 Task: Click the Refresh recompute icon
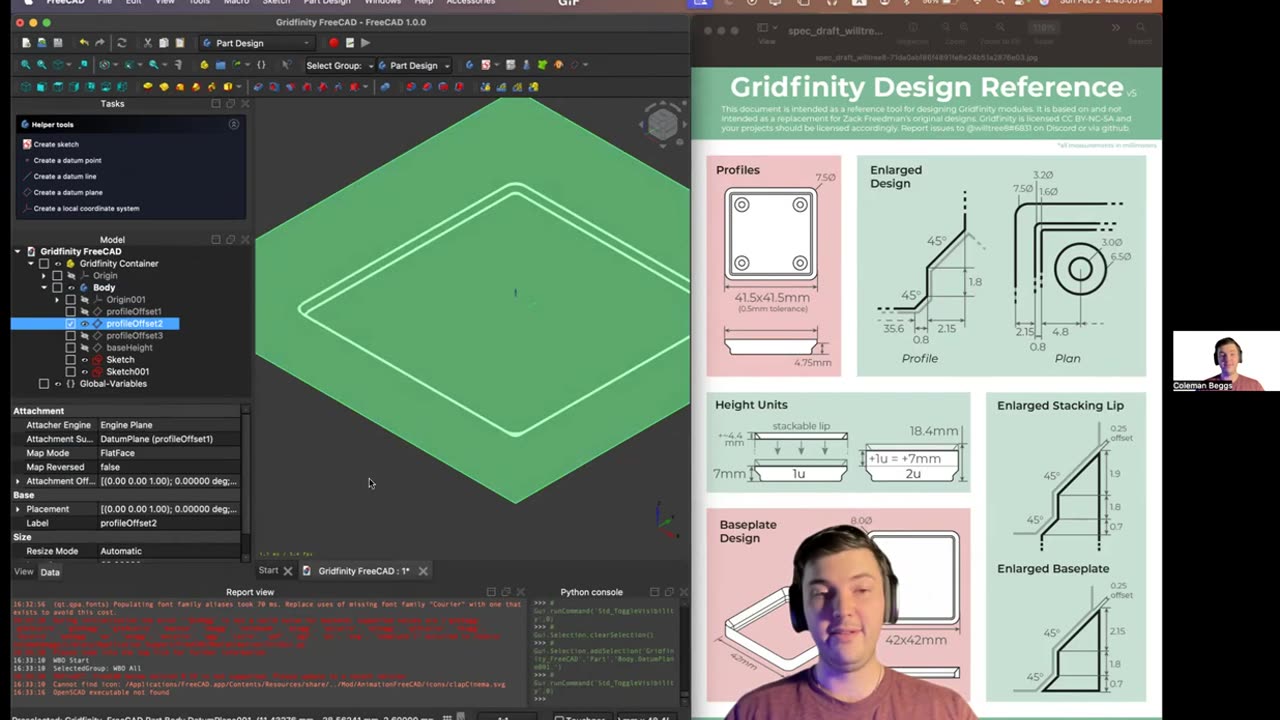point(122,43)
